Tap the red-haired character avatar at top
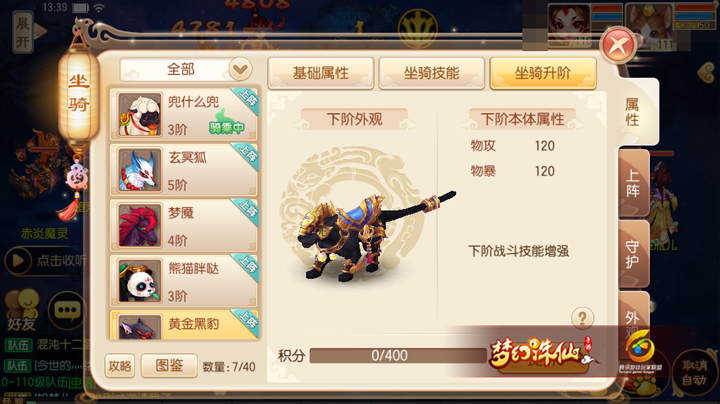 point(569,25)
